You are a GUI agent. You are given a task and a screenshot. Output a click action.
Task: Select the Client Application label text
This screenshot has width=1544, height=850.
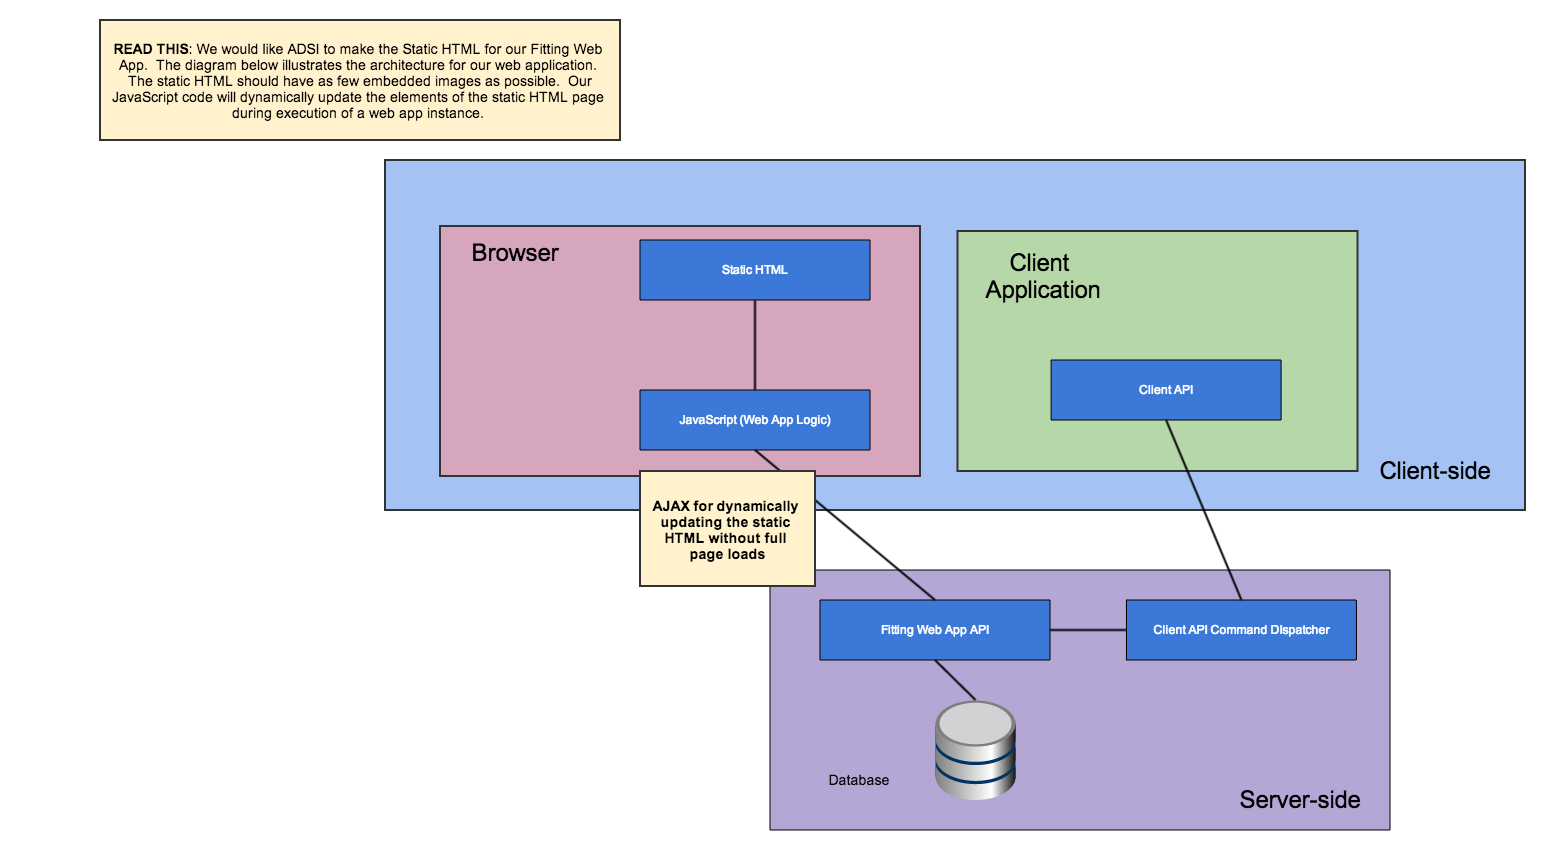[1042, 276]
